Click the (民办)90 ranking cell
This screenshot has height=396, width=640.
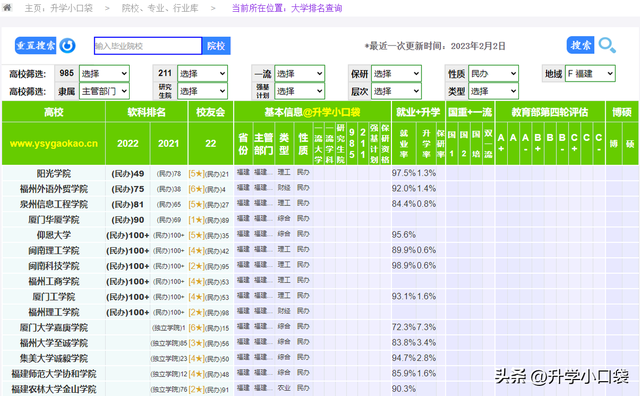tap(128, 220)
